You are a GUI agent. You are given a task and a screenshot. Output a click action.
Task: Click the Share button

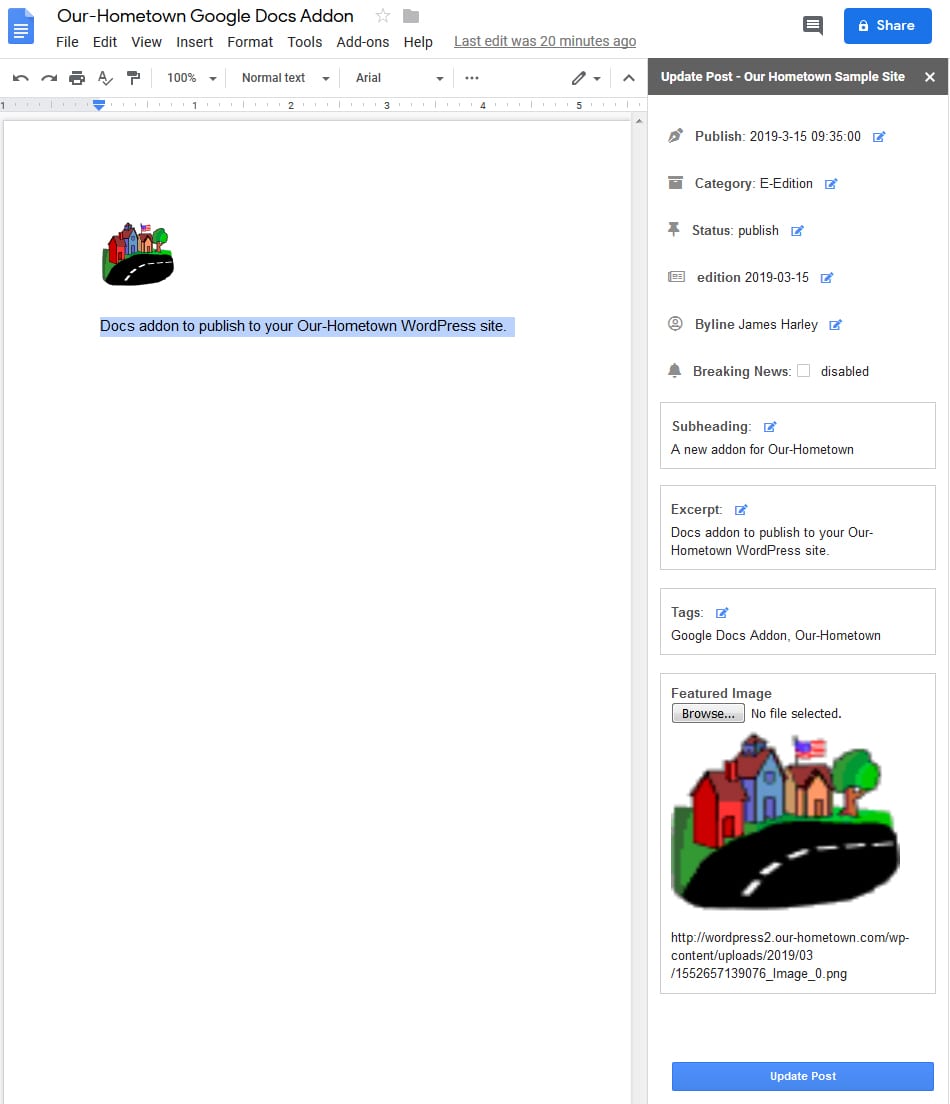coord(887,26)
